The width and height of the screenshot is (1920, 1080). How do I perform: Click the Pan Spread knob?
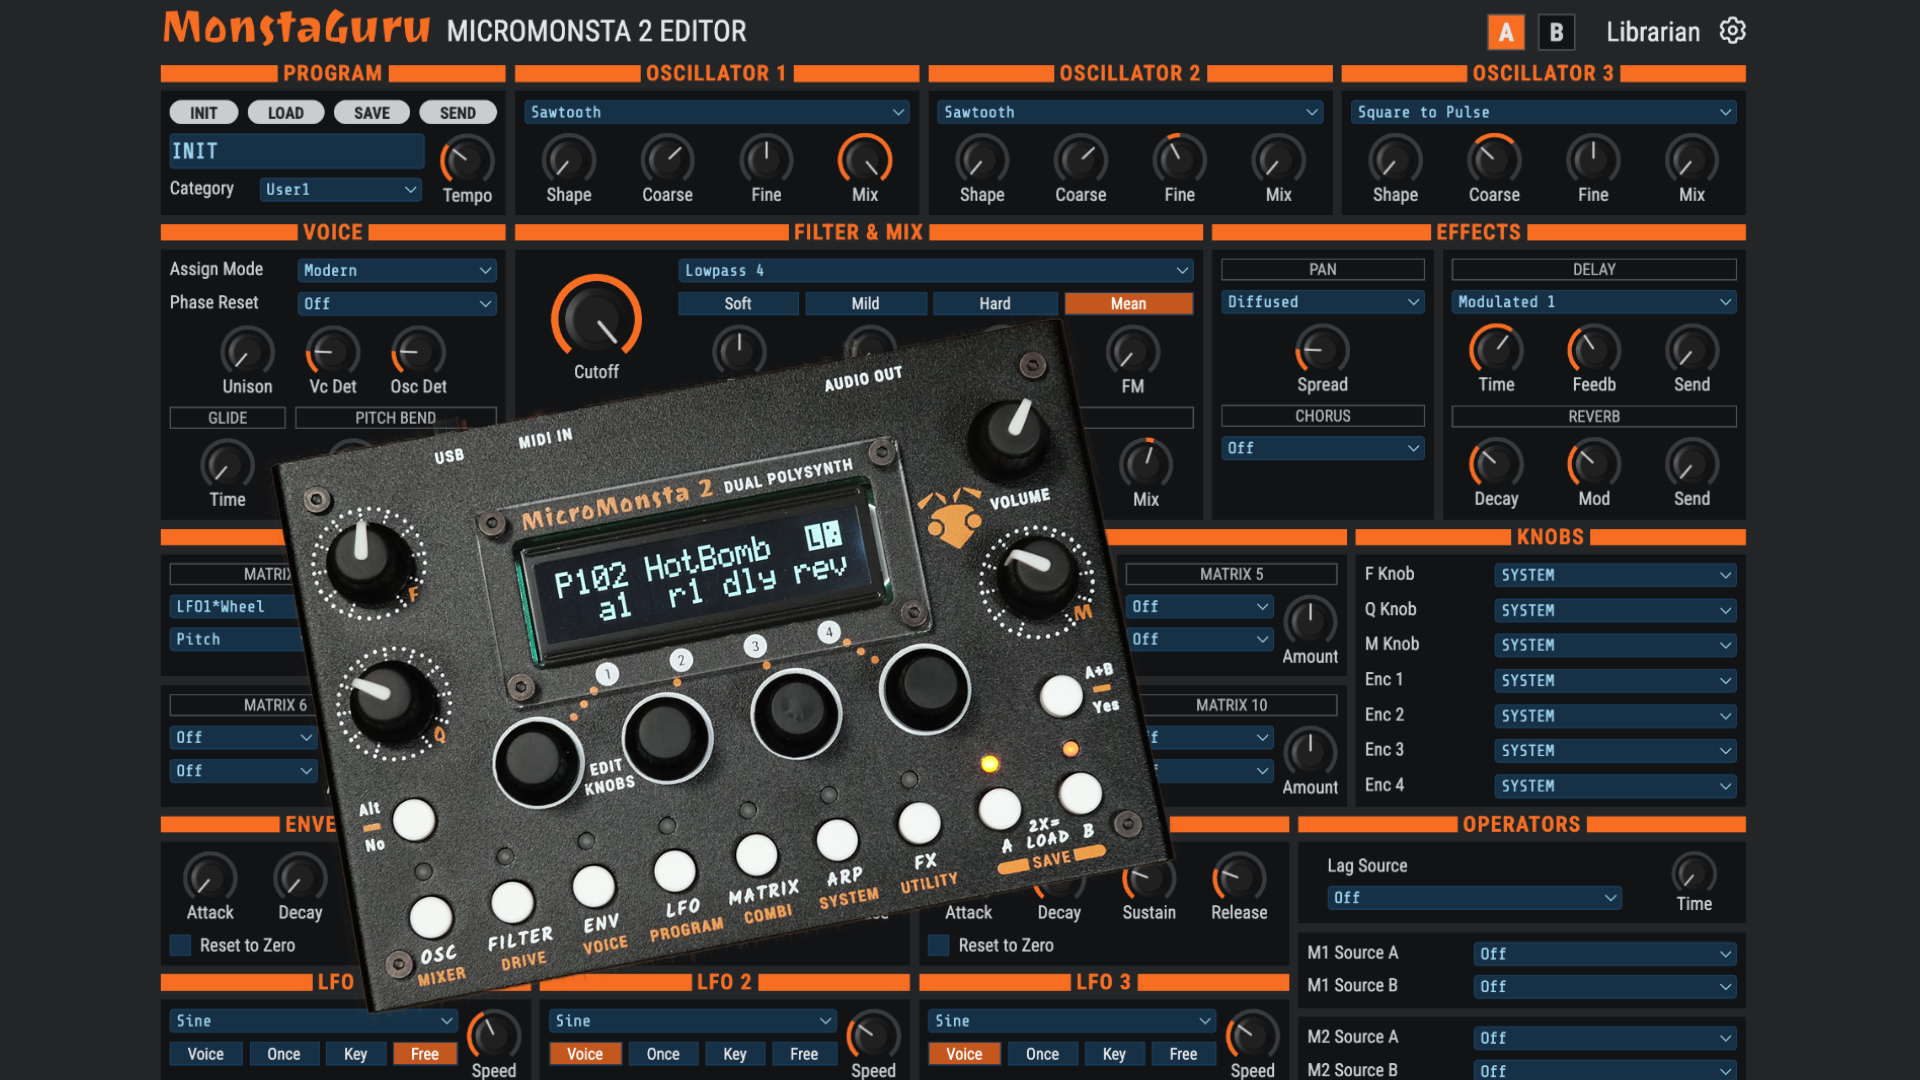(x=1322, y=350)
